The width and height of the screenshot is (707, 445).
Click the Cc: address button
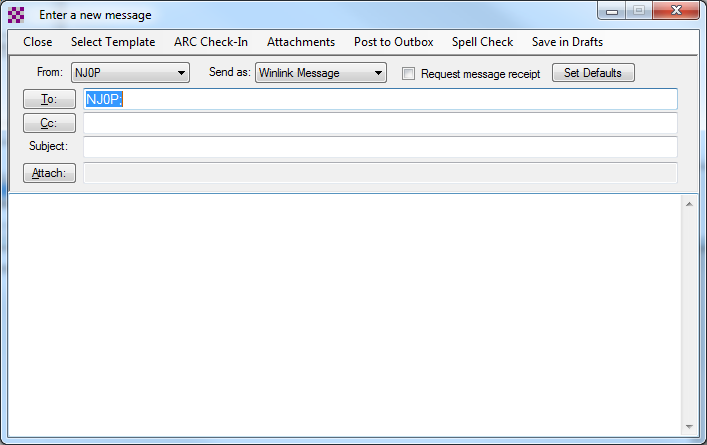point(49,123)
